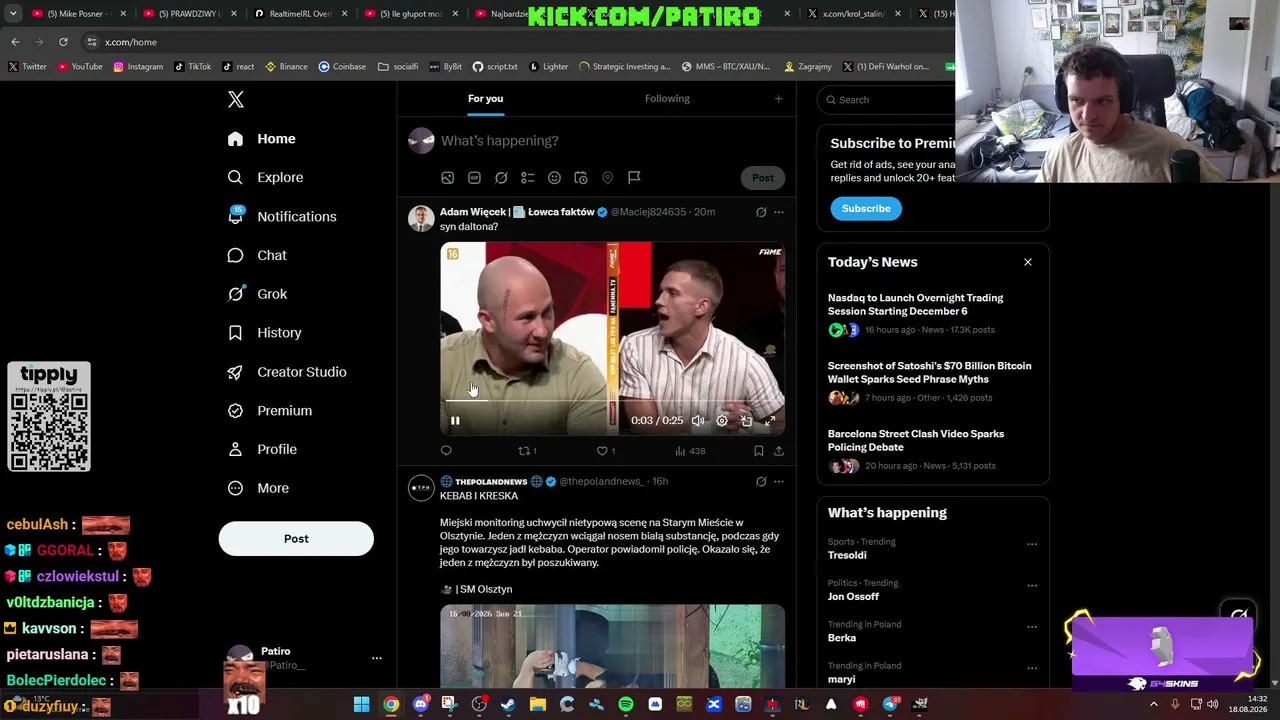Share Adam Więcek's post
Screen dimensions: 1280x720
point(779,451)
